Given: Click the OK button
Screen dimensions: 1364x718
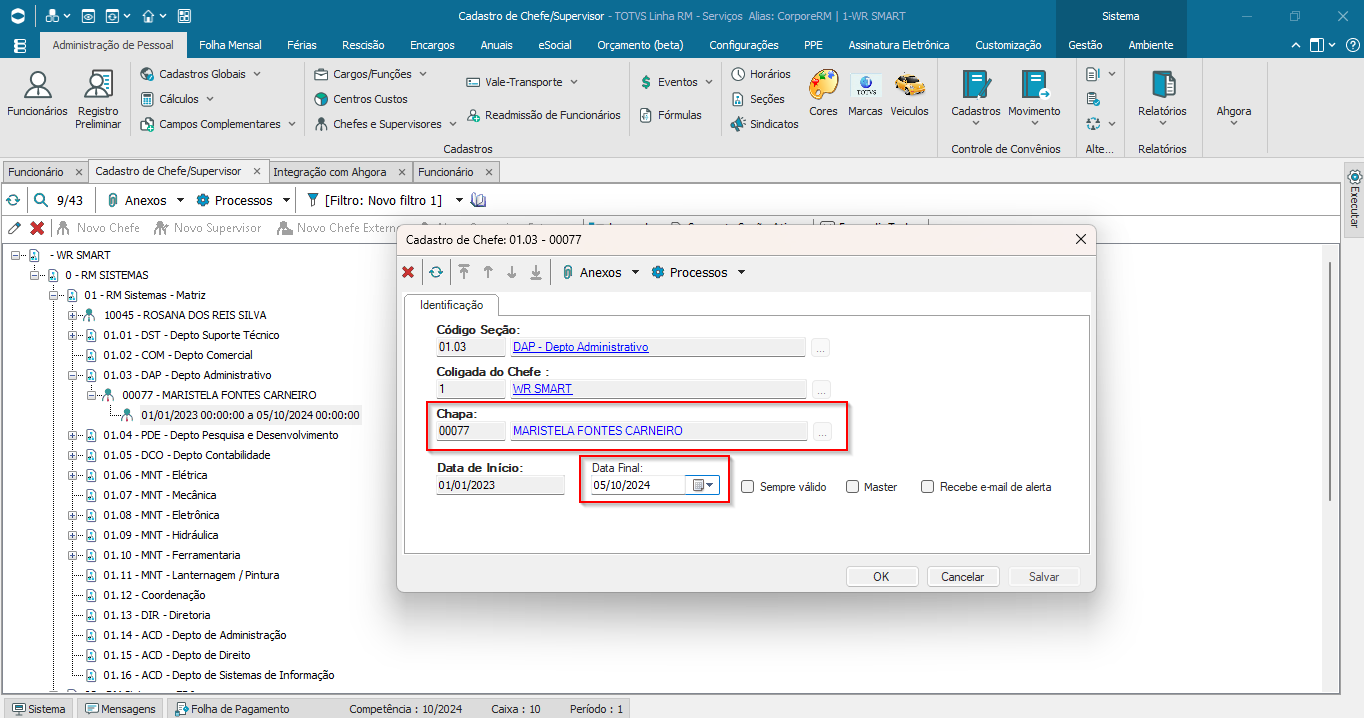Looking at the screenshot, I should tap(881, 576).
